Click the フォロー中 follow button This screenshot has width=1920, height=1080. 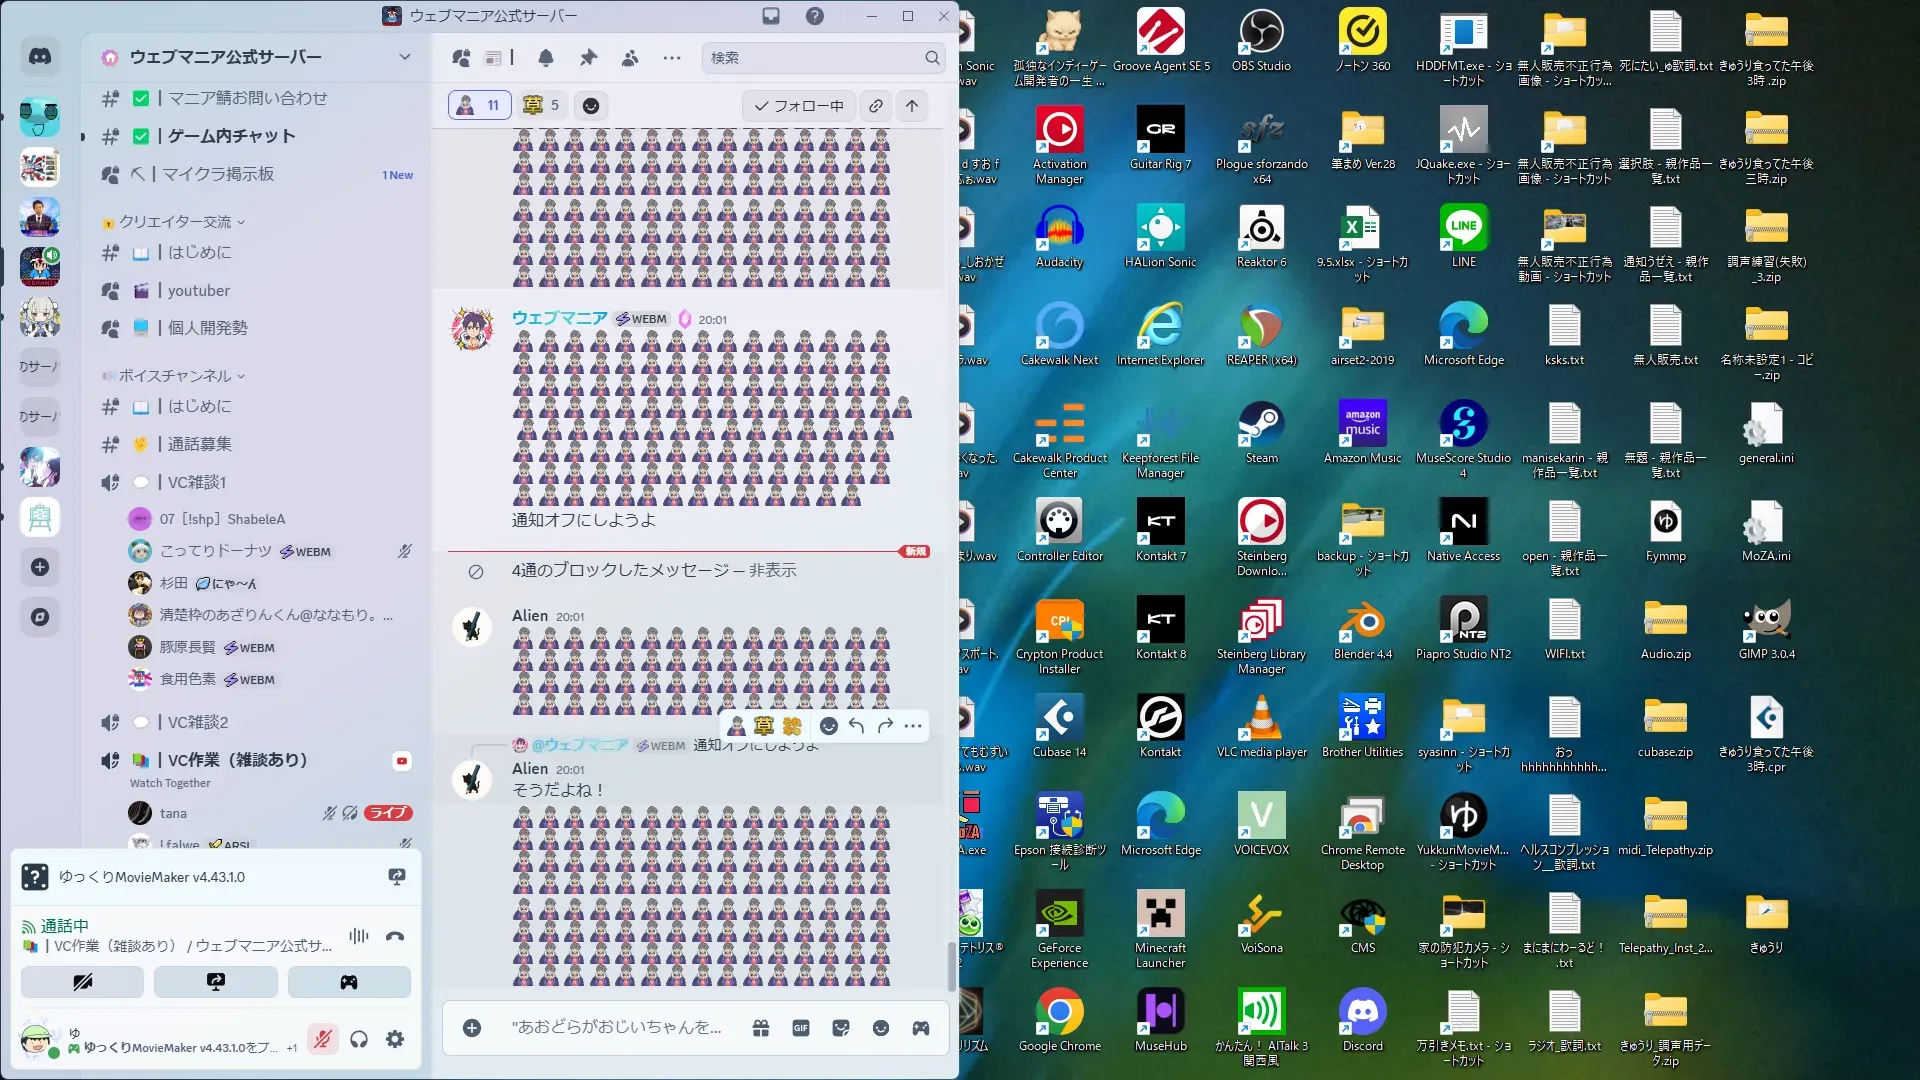[798, 106]
